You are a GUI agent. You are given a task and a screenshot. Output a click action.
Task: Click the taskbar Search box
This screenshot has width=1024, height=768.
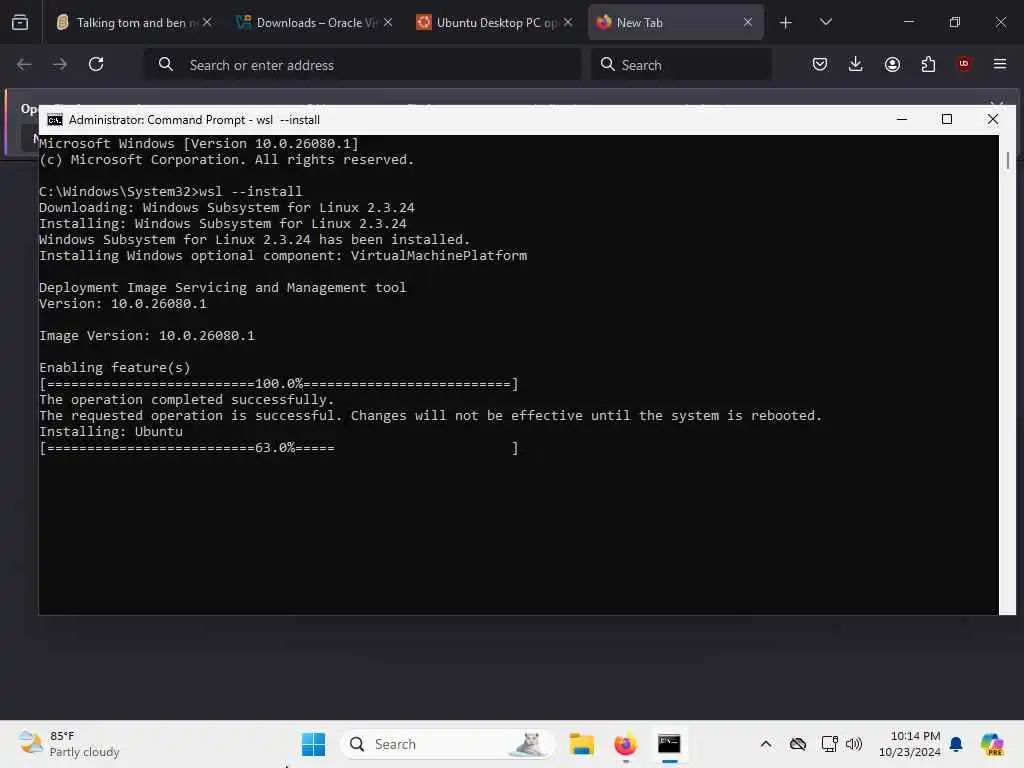pos(448,744)
